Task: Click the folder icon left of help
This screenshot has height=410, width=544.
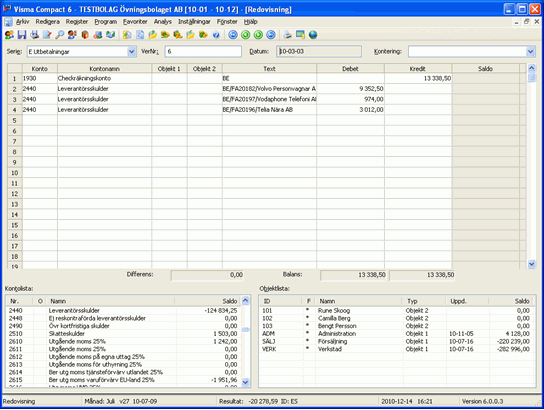Action: pos(203,35)
